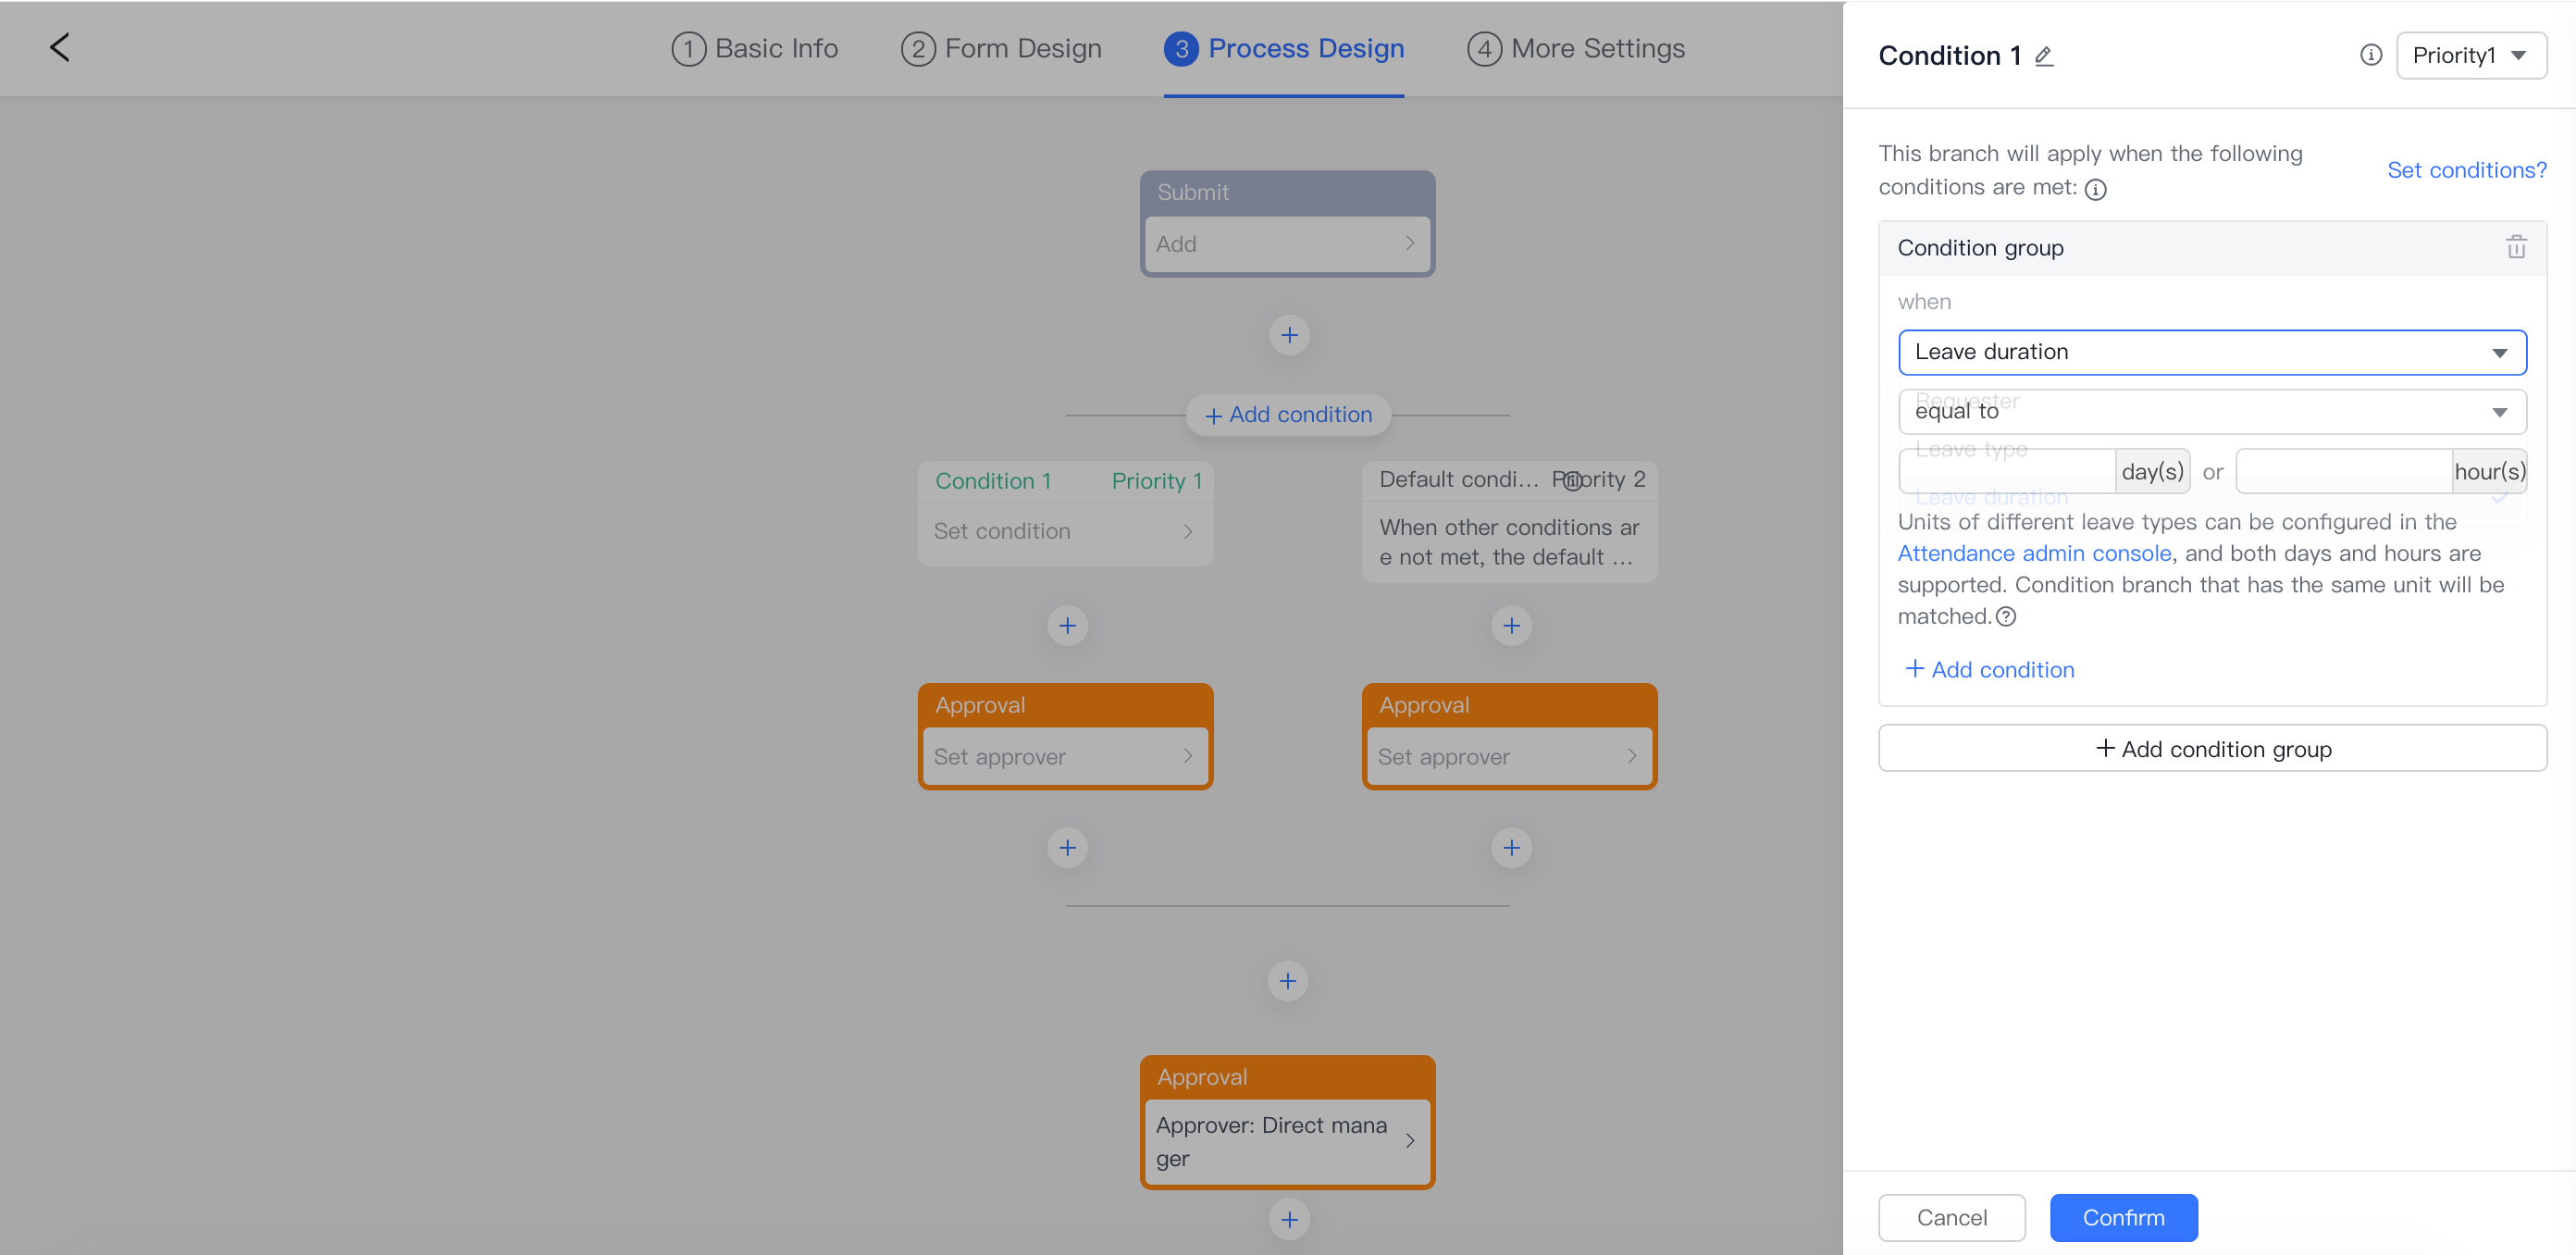
Task: Open the Priority1 dropdown
Action: point(2470,55)
